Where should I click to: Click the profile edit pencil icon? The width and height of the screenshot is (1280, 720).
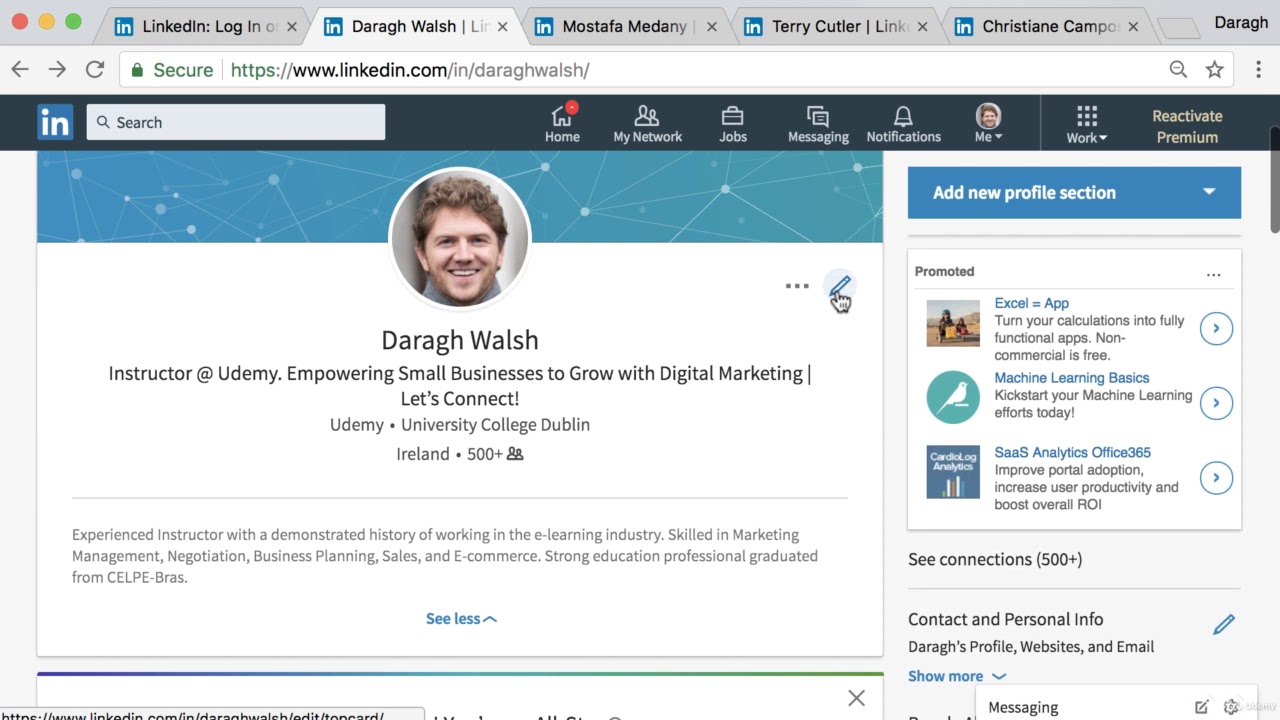coord(840,286)
